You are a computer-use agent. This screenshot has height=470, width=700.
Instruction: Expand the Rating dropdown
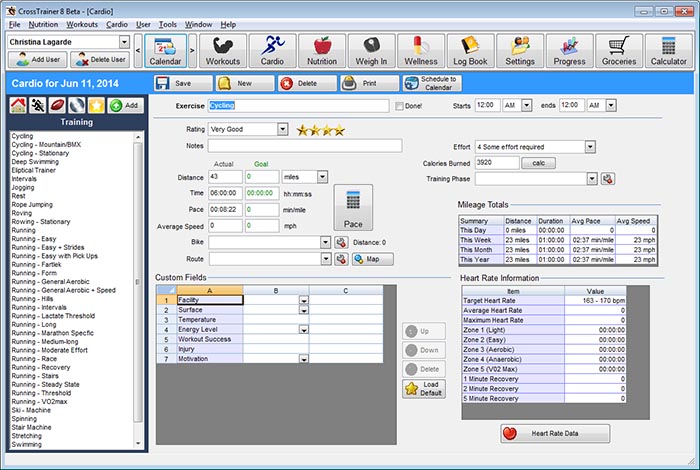[x=283, y=129]
